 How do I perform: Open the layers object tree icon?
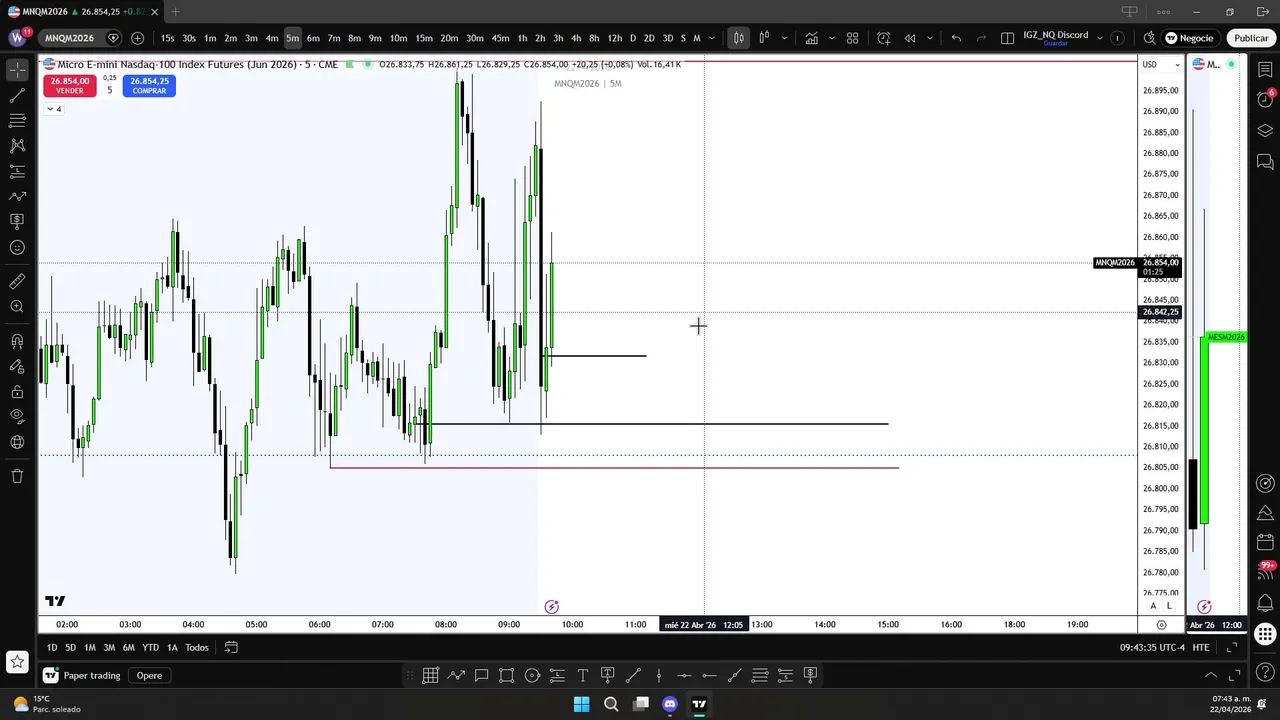(1265, 131)
